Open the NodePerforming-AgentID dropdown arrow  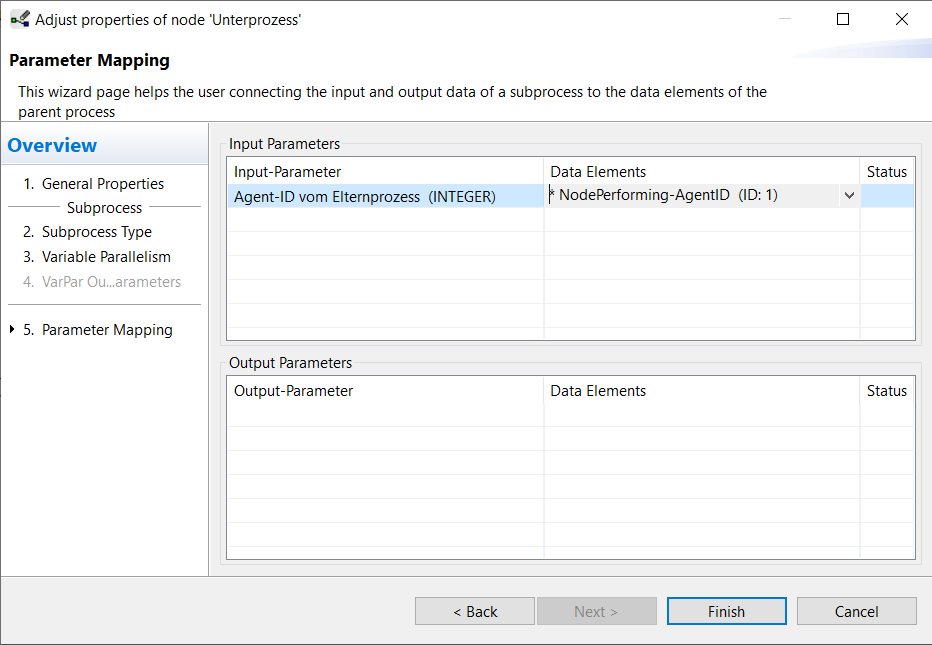(x=849, y=196)
